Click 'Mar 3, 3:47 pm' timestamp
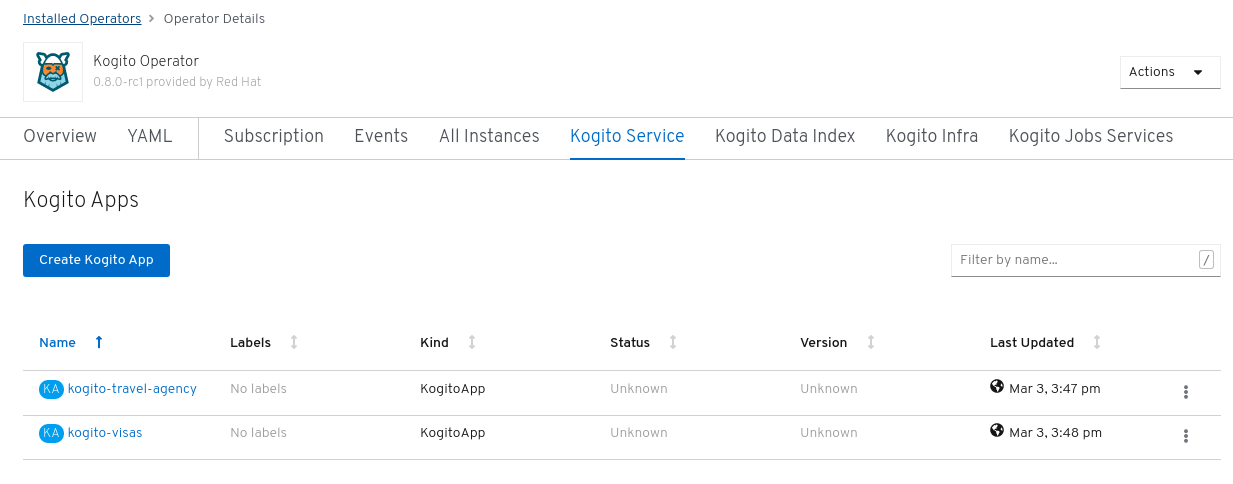This screenshot has width=1233, height=484. click(1055, 389)
